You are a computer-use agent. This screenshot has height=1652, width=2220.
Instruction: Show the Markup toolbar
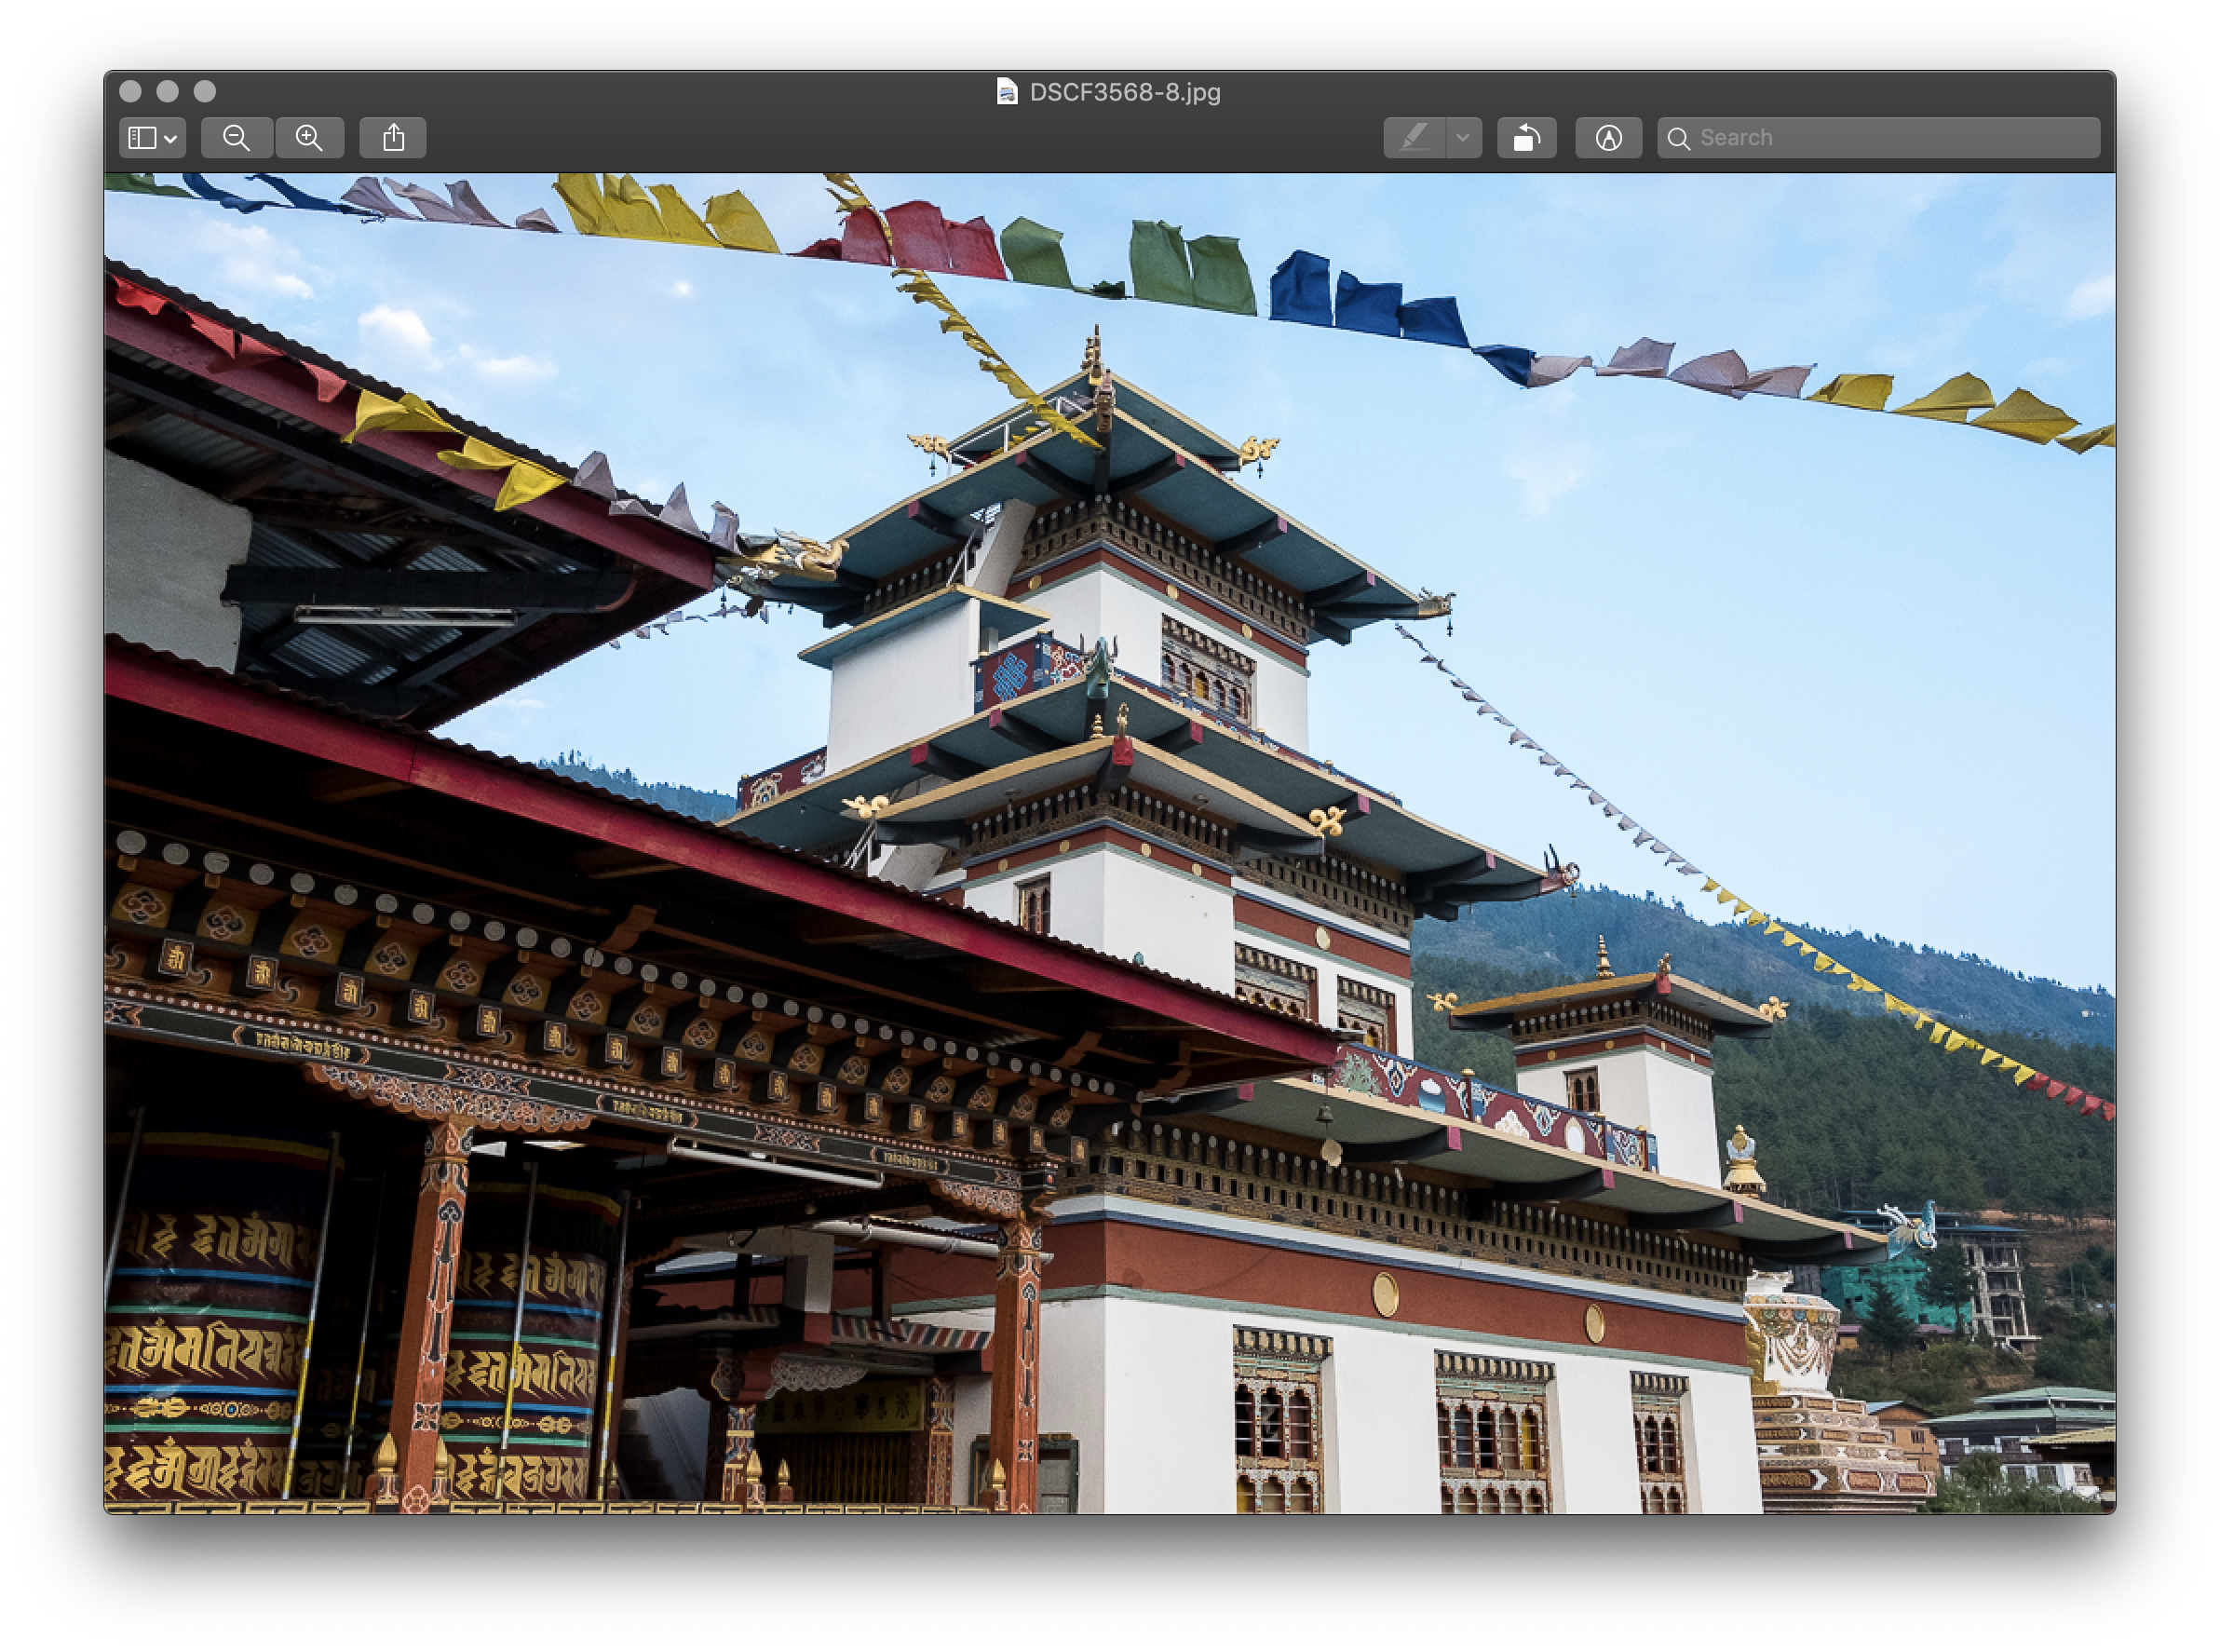point(1608,138)
